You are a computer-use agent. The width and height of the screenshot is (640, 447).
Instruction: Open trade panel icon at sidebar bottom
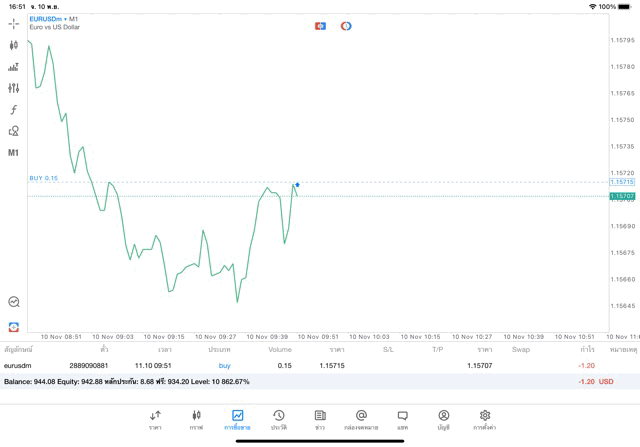coord(14,327)
